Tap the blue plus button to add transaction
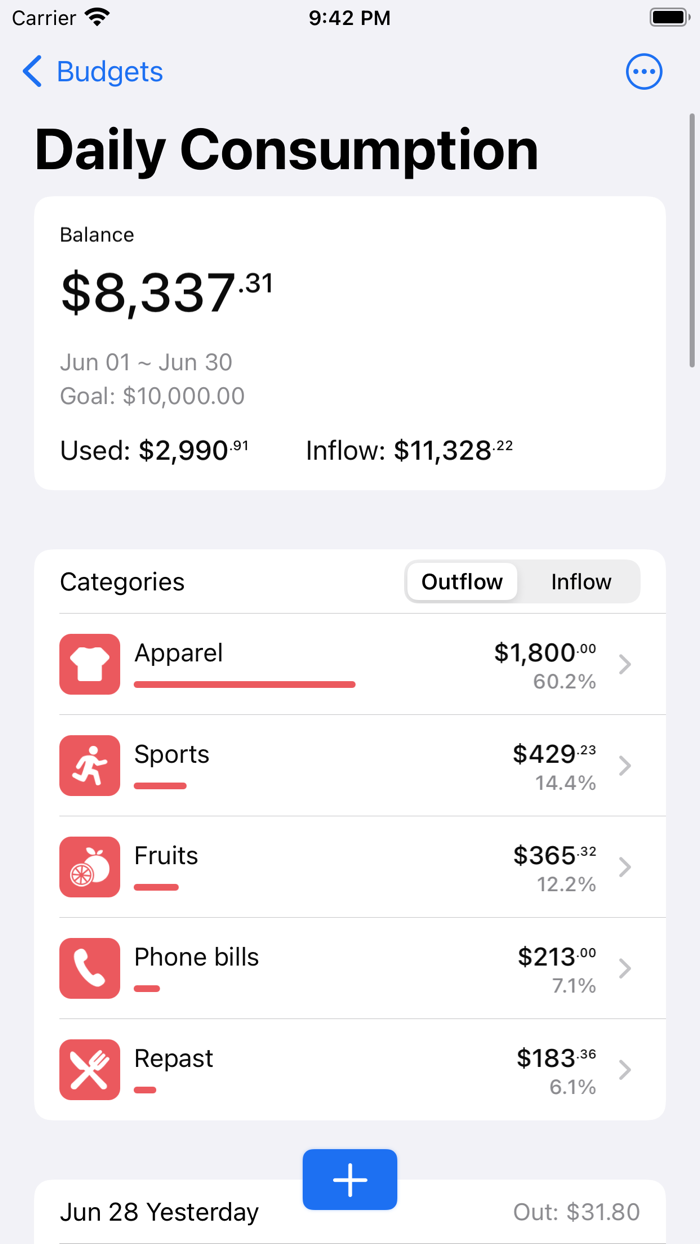The width and height of the screenshot is (700, 1244). tap(350, 1180)
